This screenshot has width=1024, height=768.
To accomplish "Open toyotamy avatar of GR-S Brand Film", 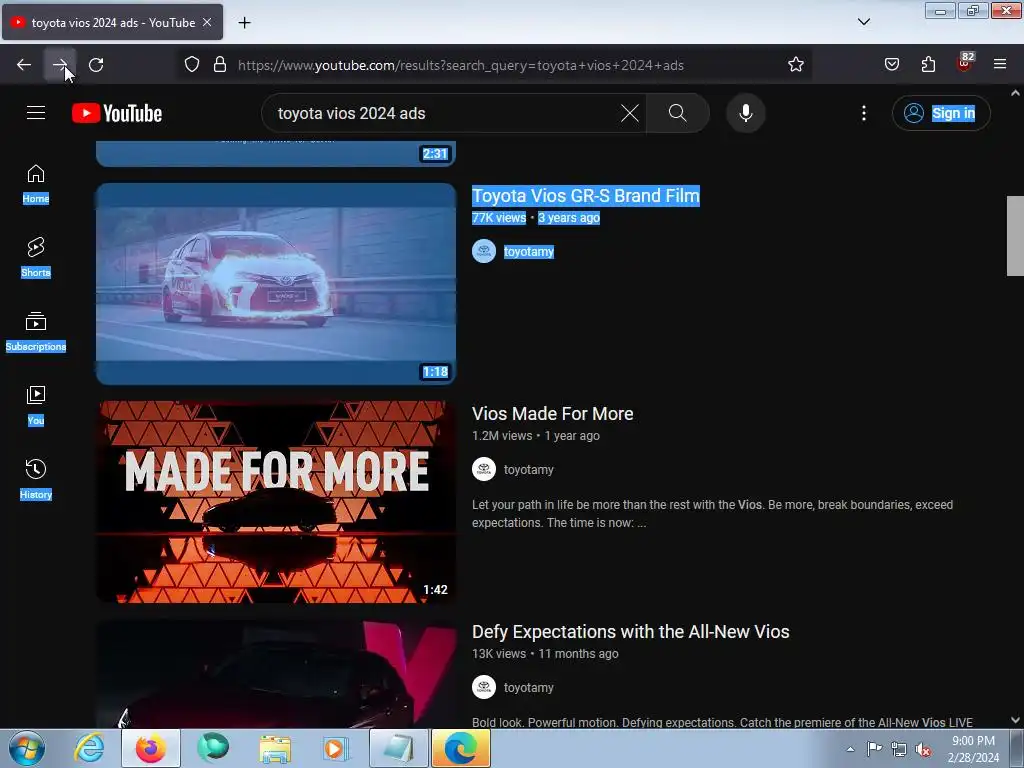I will [x=484, y=251].
